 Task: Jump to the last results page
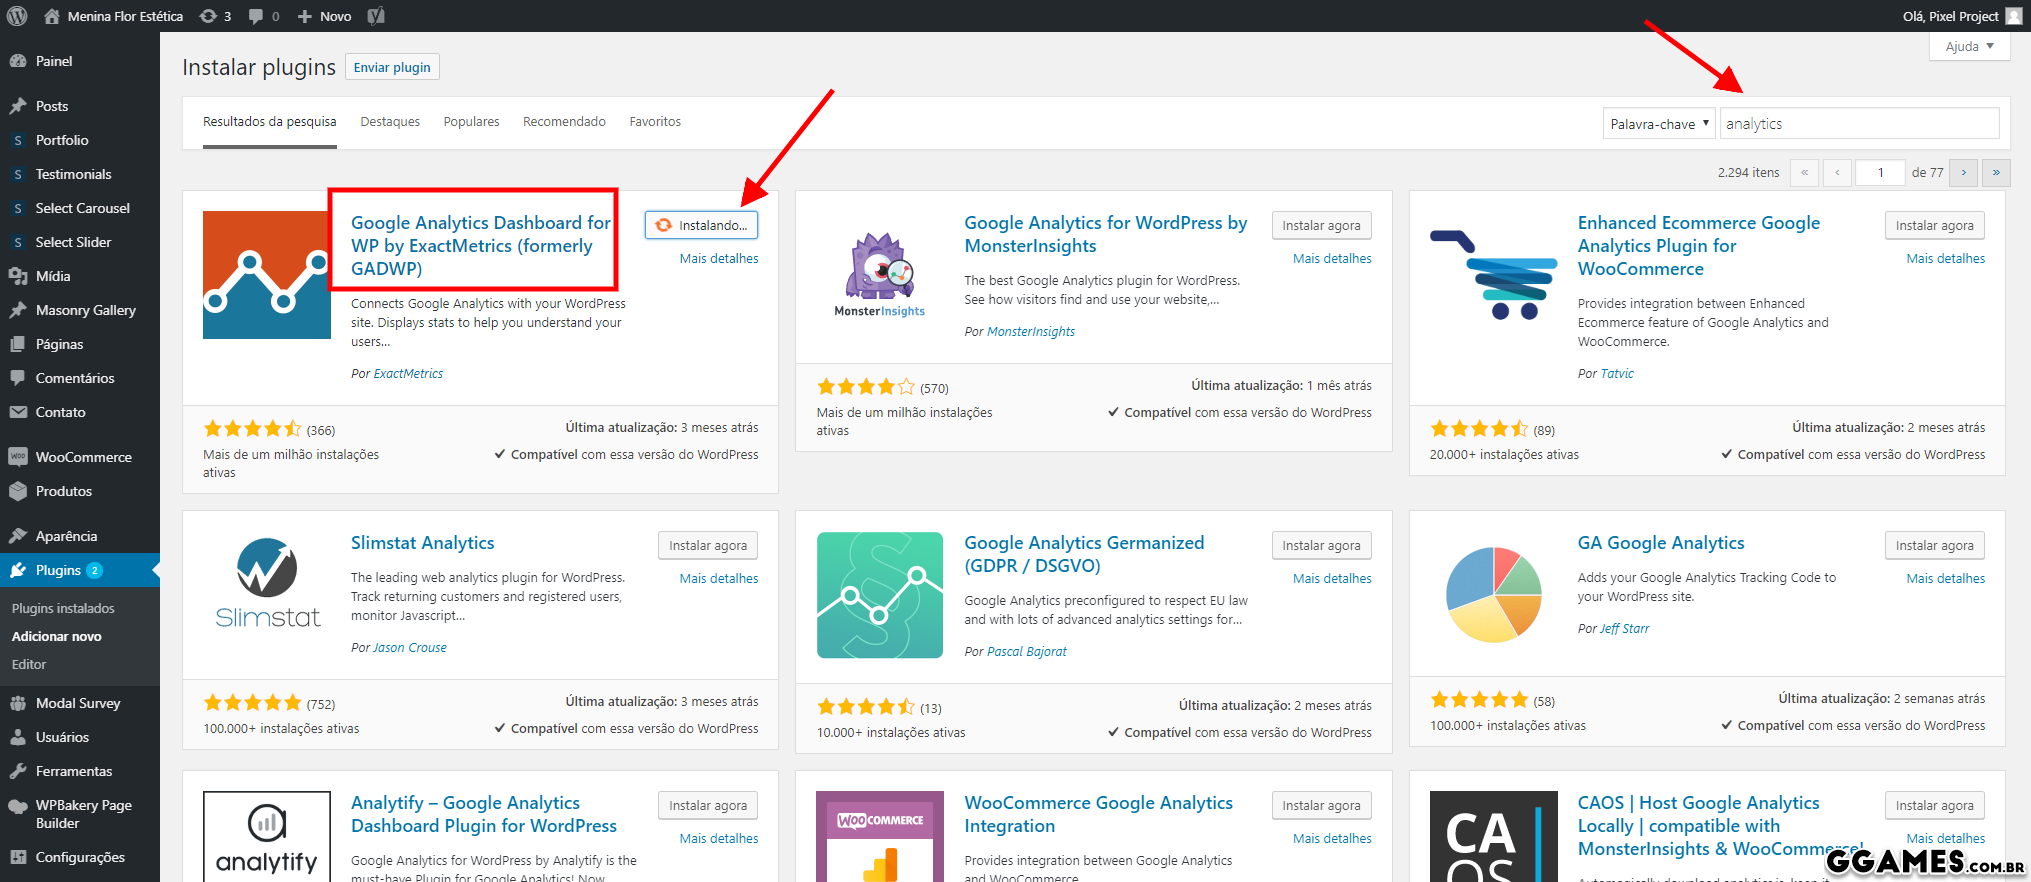pos(1996,173)
